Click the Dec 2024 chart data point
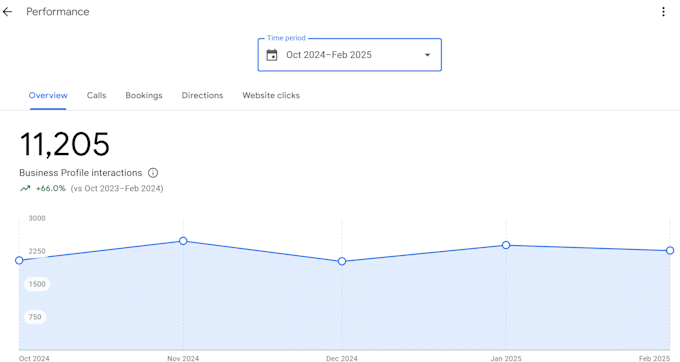 tap(342, 261)
